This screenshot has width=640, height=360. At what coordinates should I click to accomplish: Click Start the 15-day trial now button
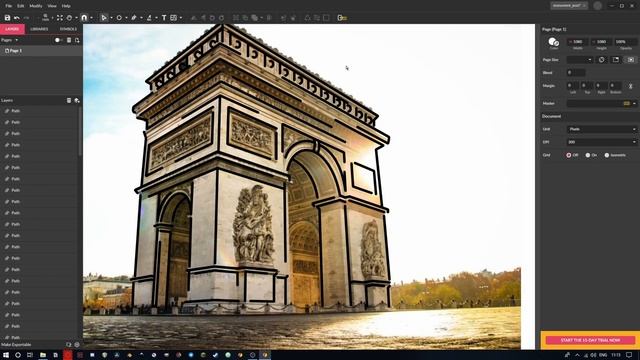coord(590,340)
